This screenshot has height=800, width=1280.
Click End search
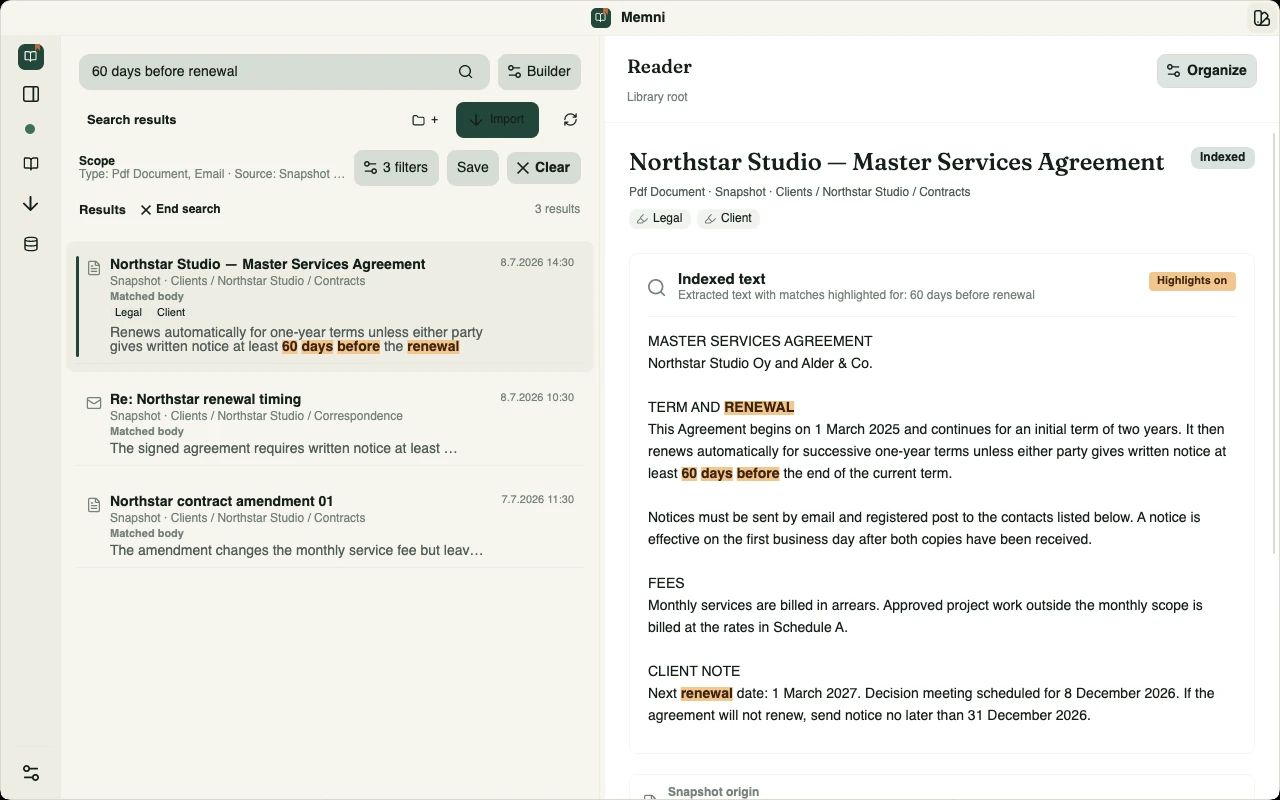click(180, 210)
